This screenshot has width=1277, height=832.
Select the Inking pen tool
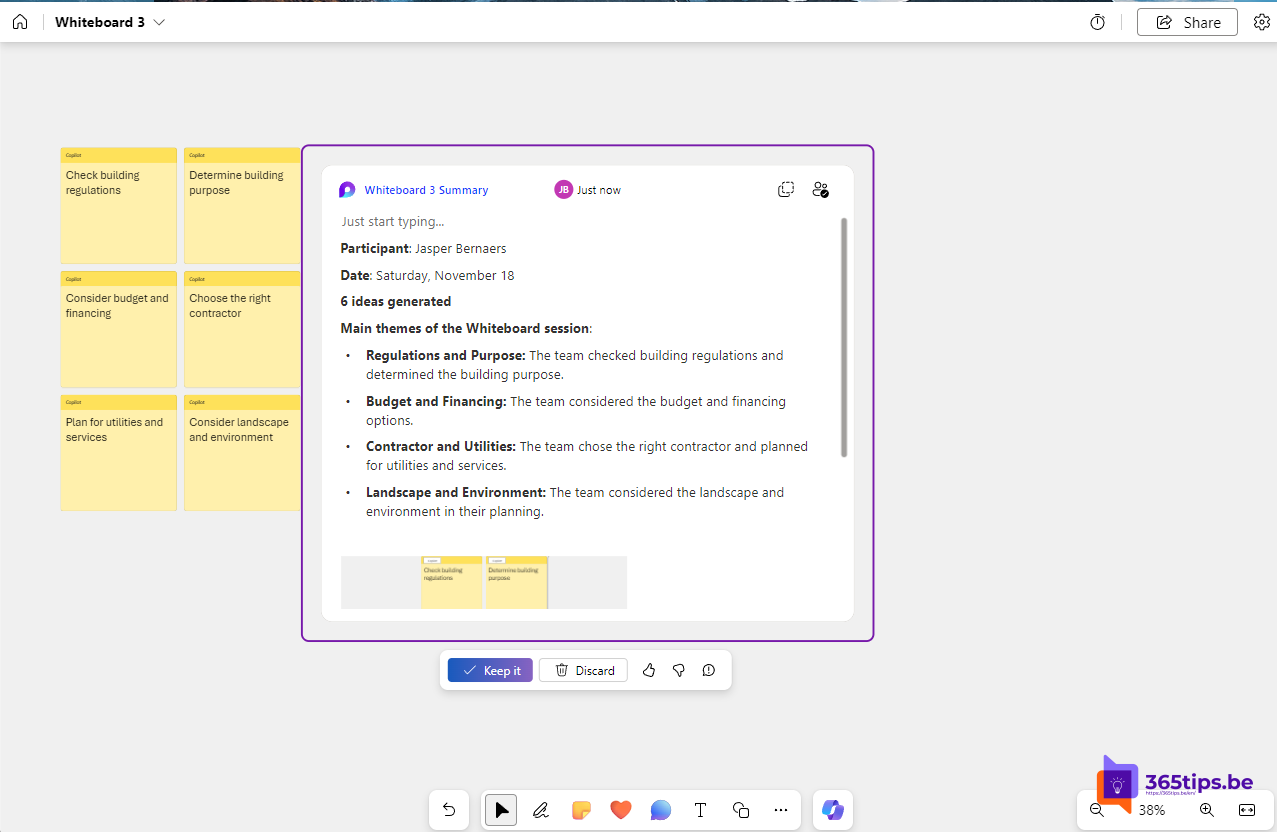pos(541,810)
